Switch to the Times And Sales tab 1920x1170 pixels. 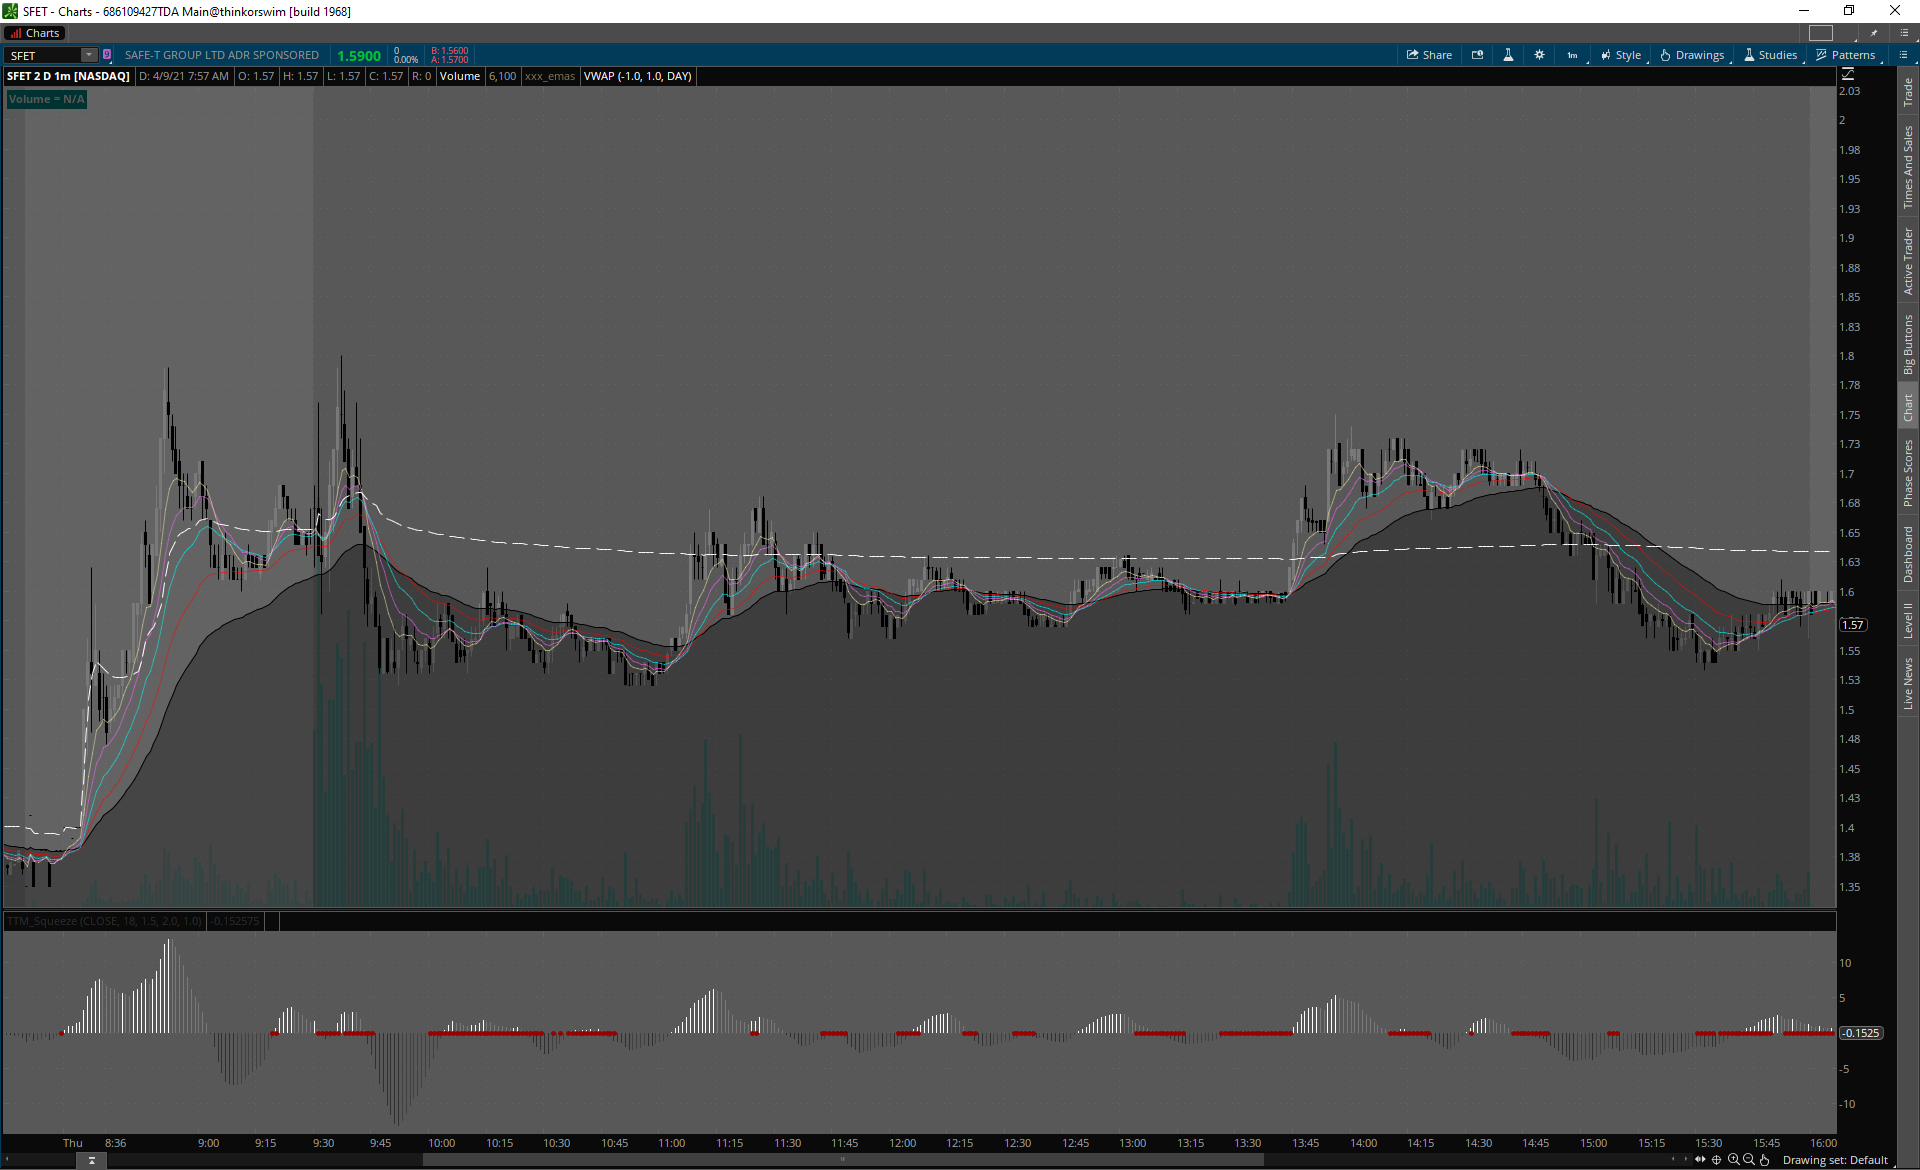click(x=1908, y=167)
